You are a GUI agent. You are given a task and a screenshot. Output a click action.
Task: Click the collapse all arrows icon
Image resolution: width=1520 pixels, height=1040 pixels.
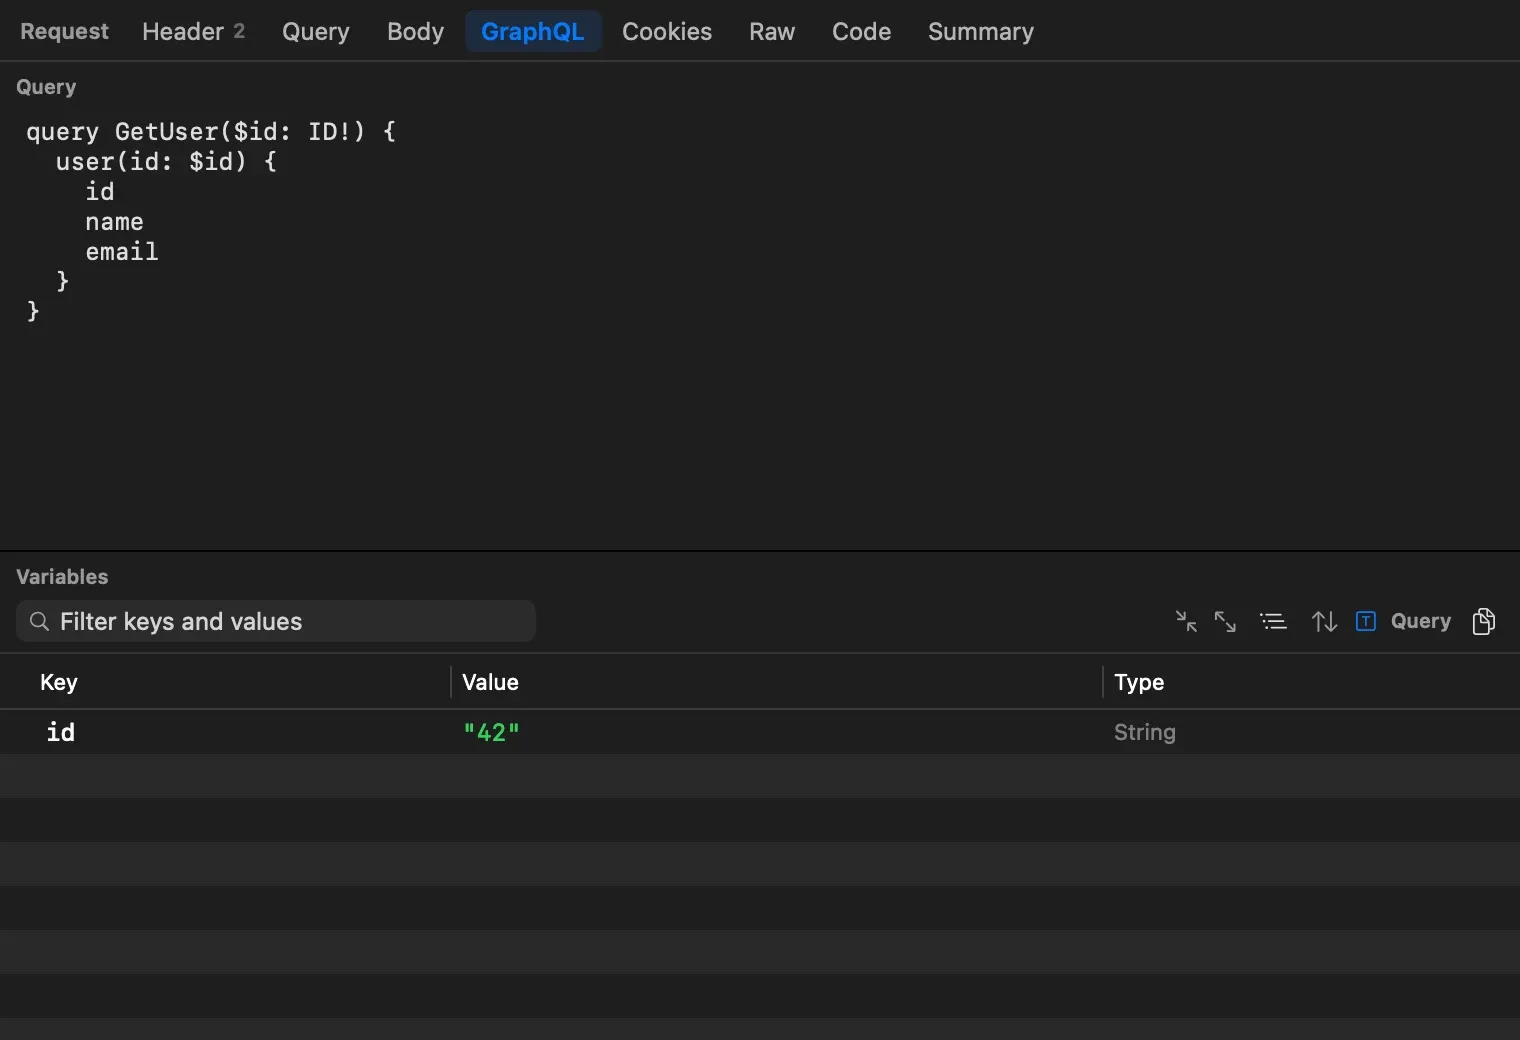tap(1186, 621)
